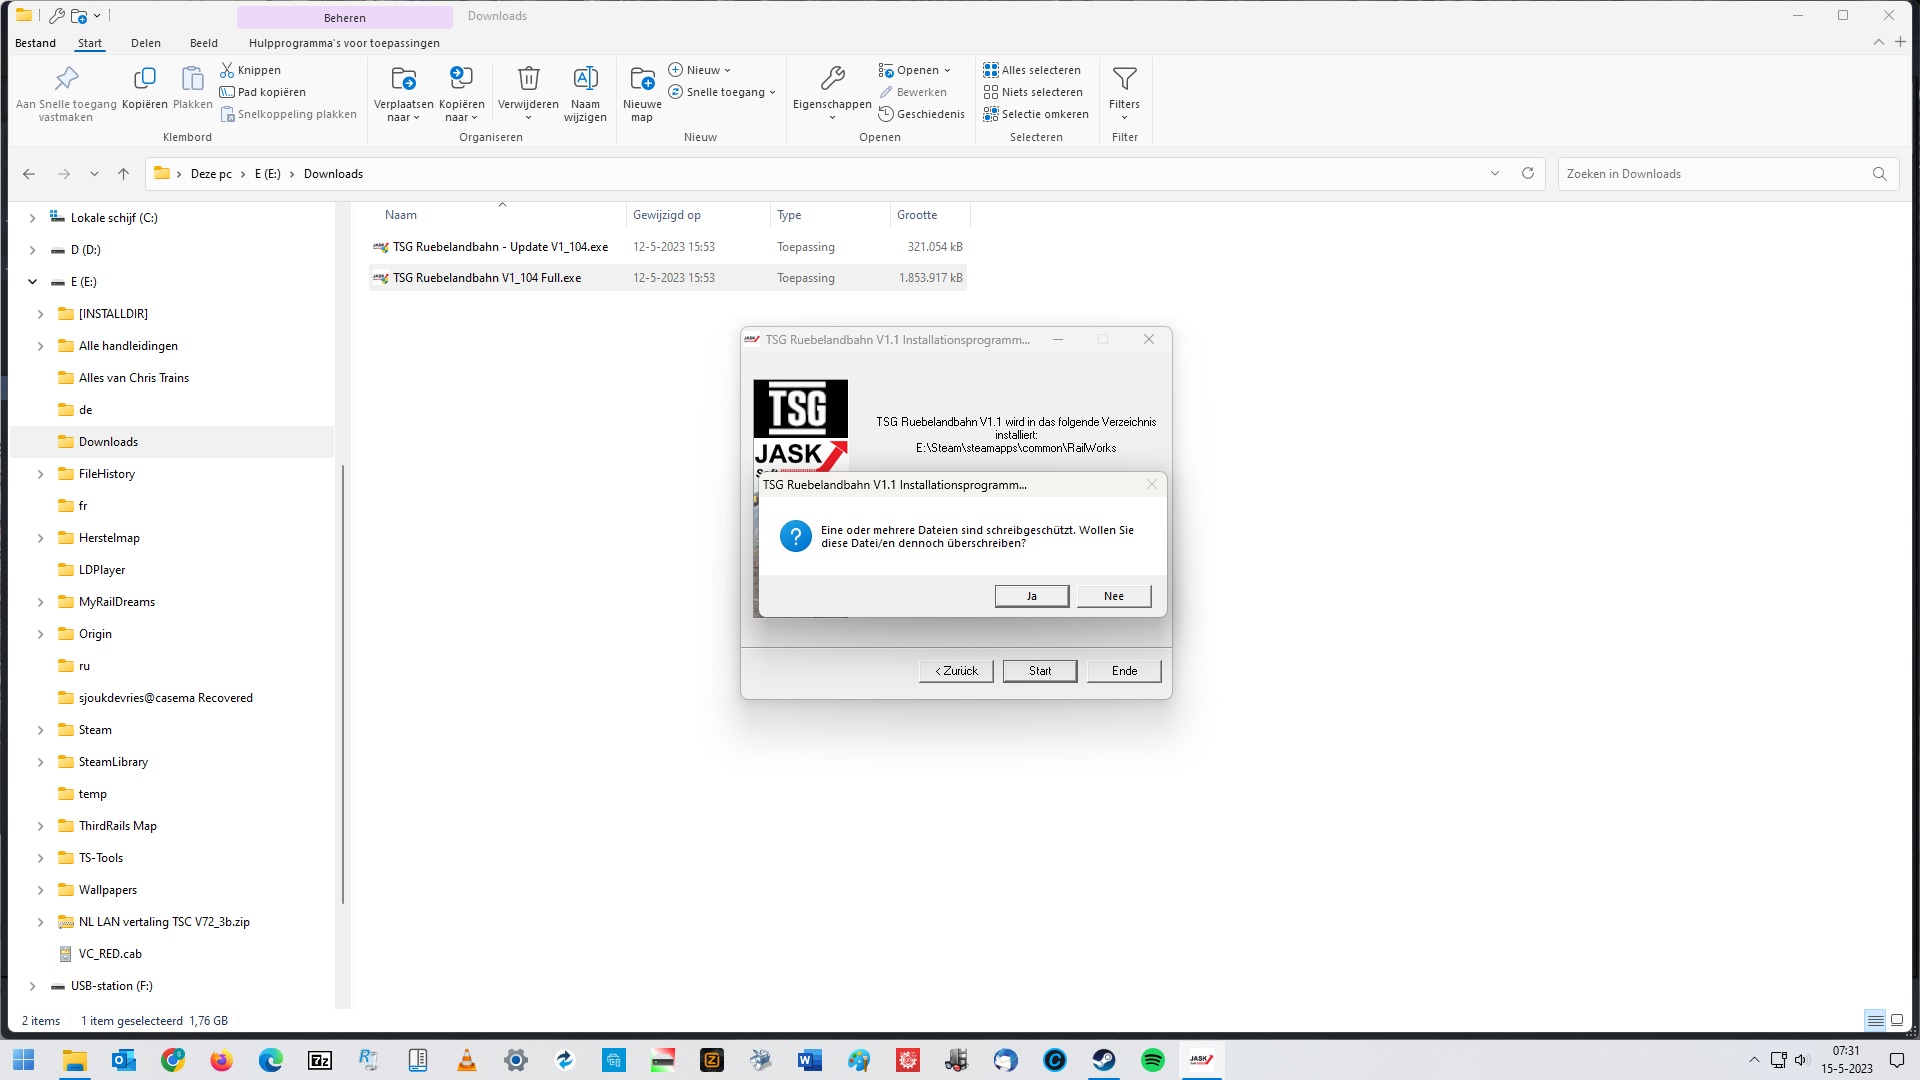Click the Spotify taskbar icon

1151,1059
